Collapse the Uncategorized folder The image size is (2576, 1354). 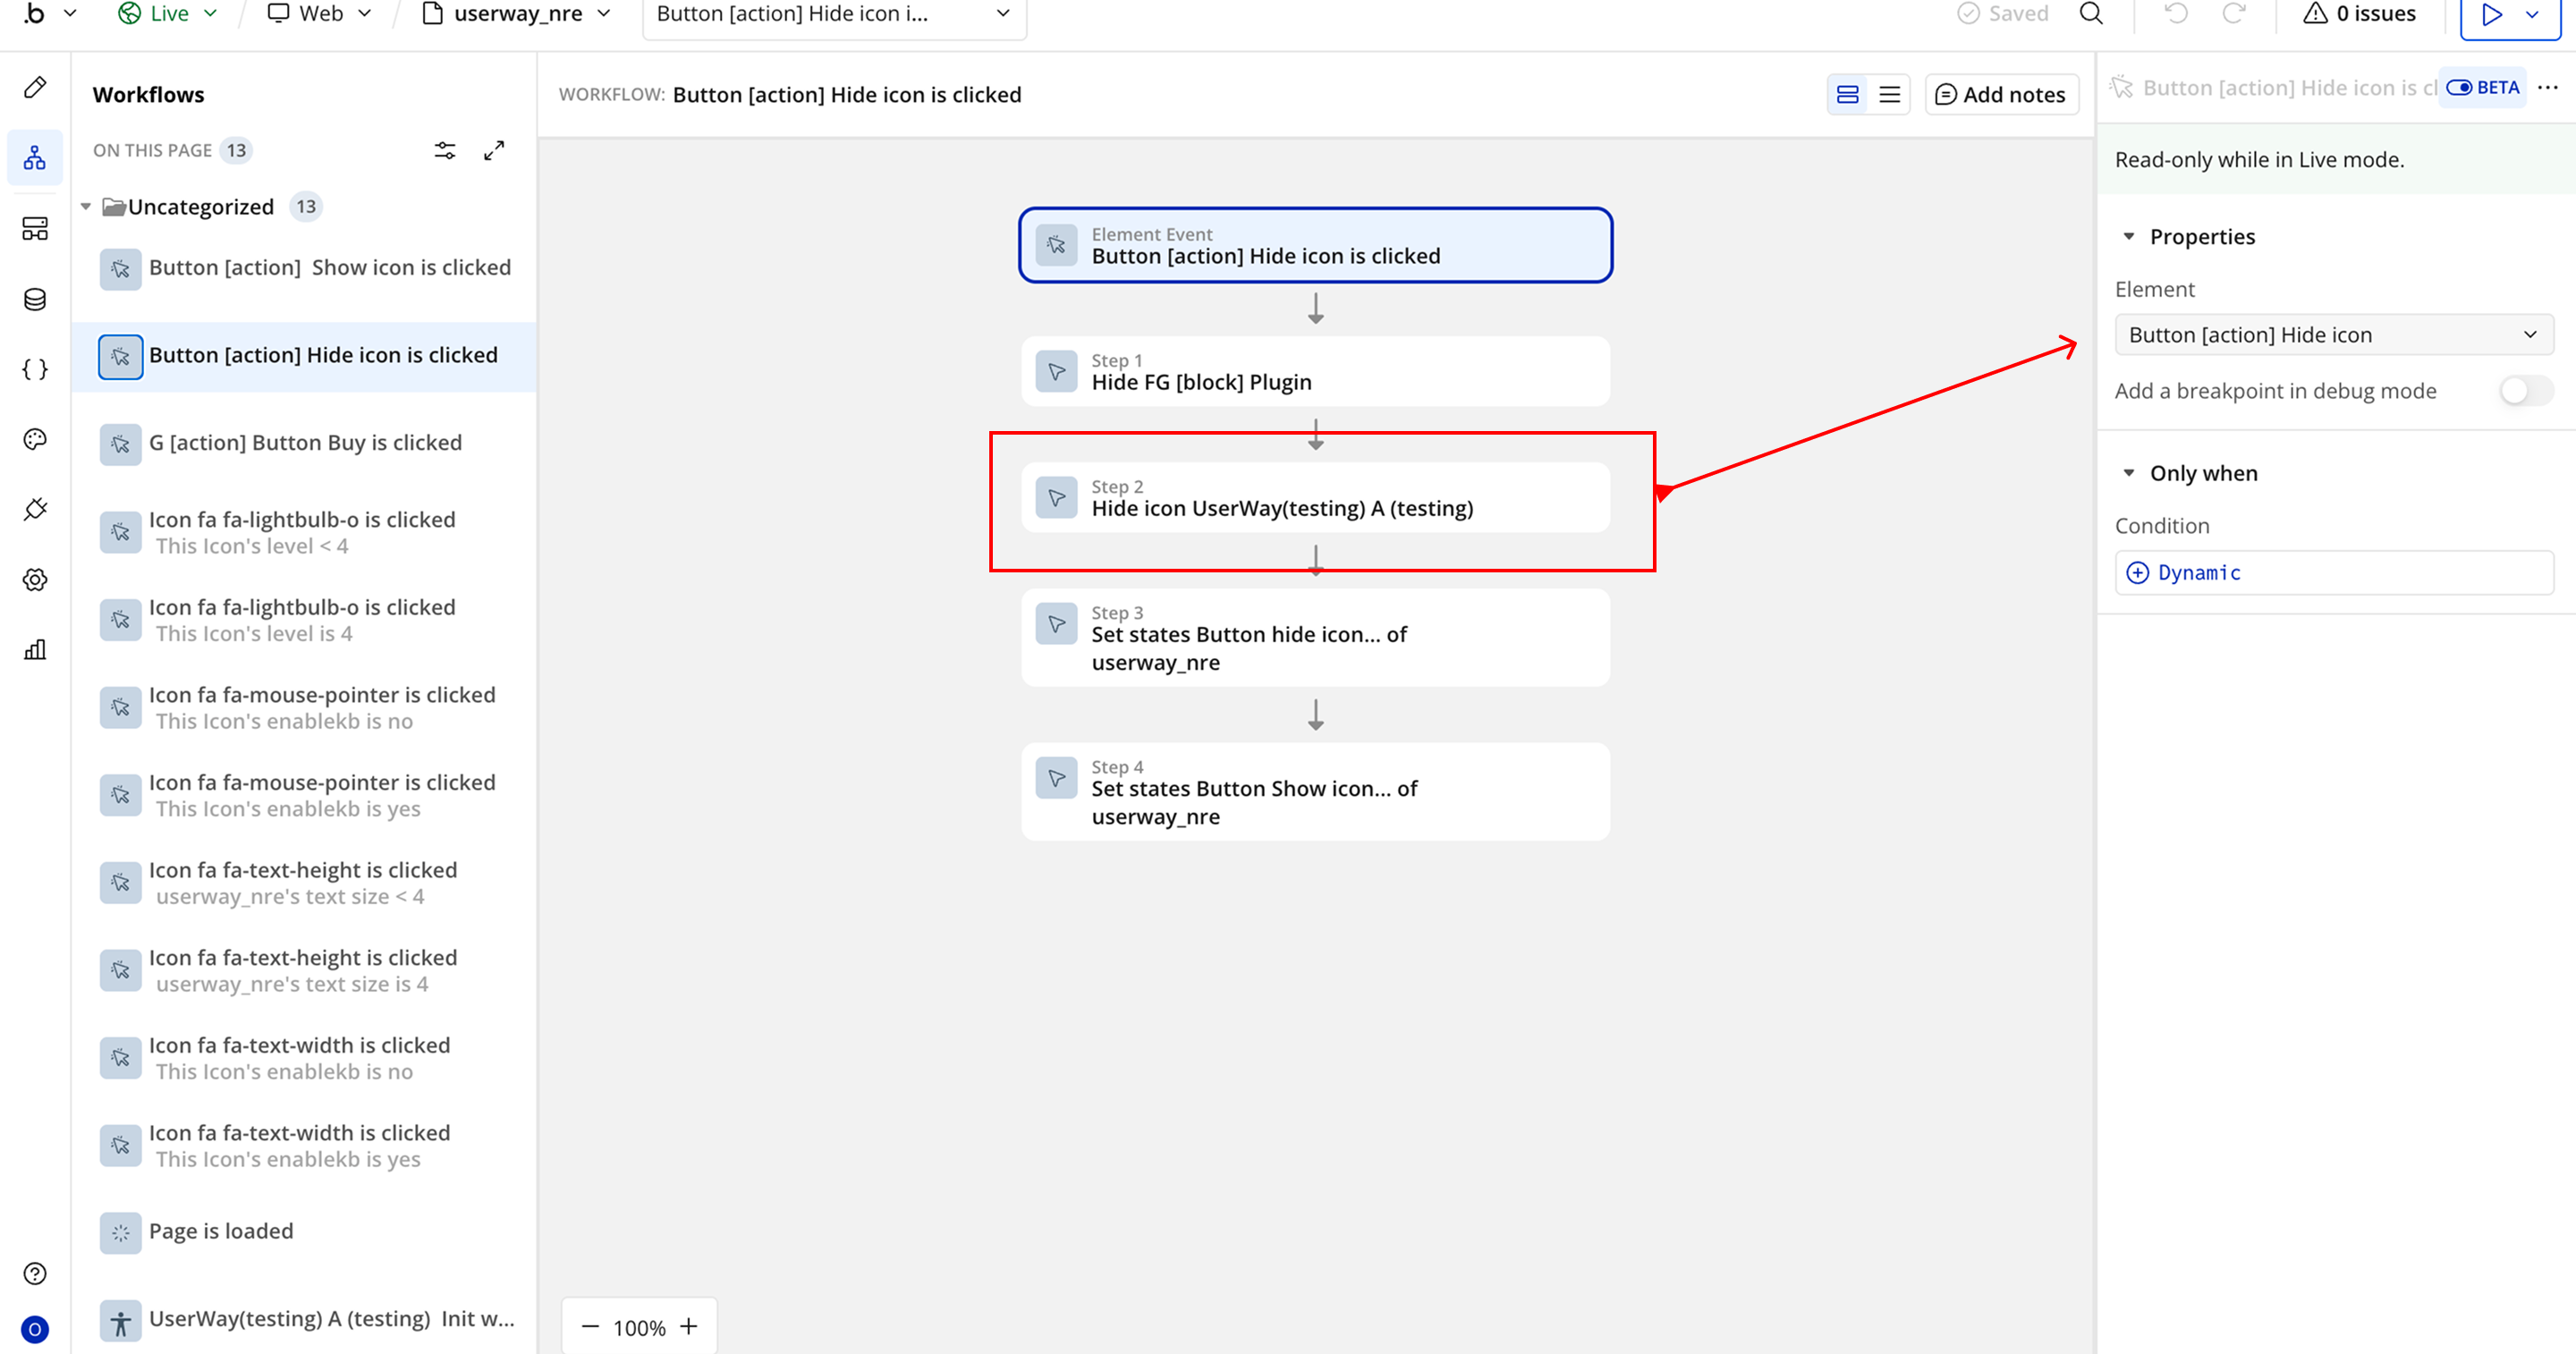pos(86,207)
